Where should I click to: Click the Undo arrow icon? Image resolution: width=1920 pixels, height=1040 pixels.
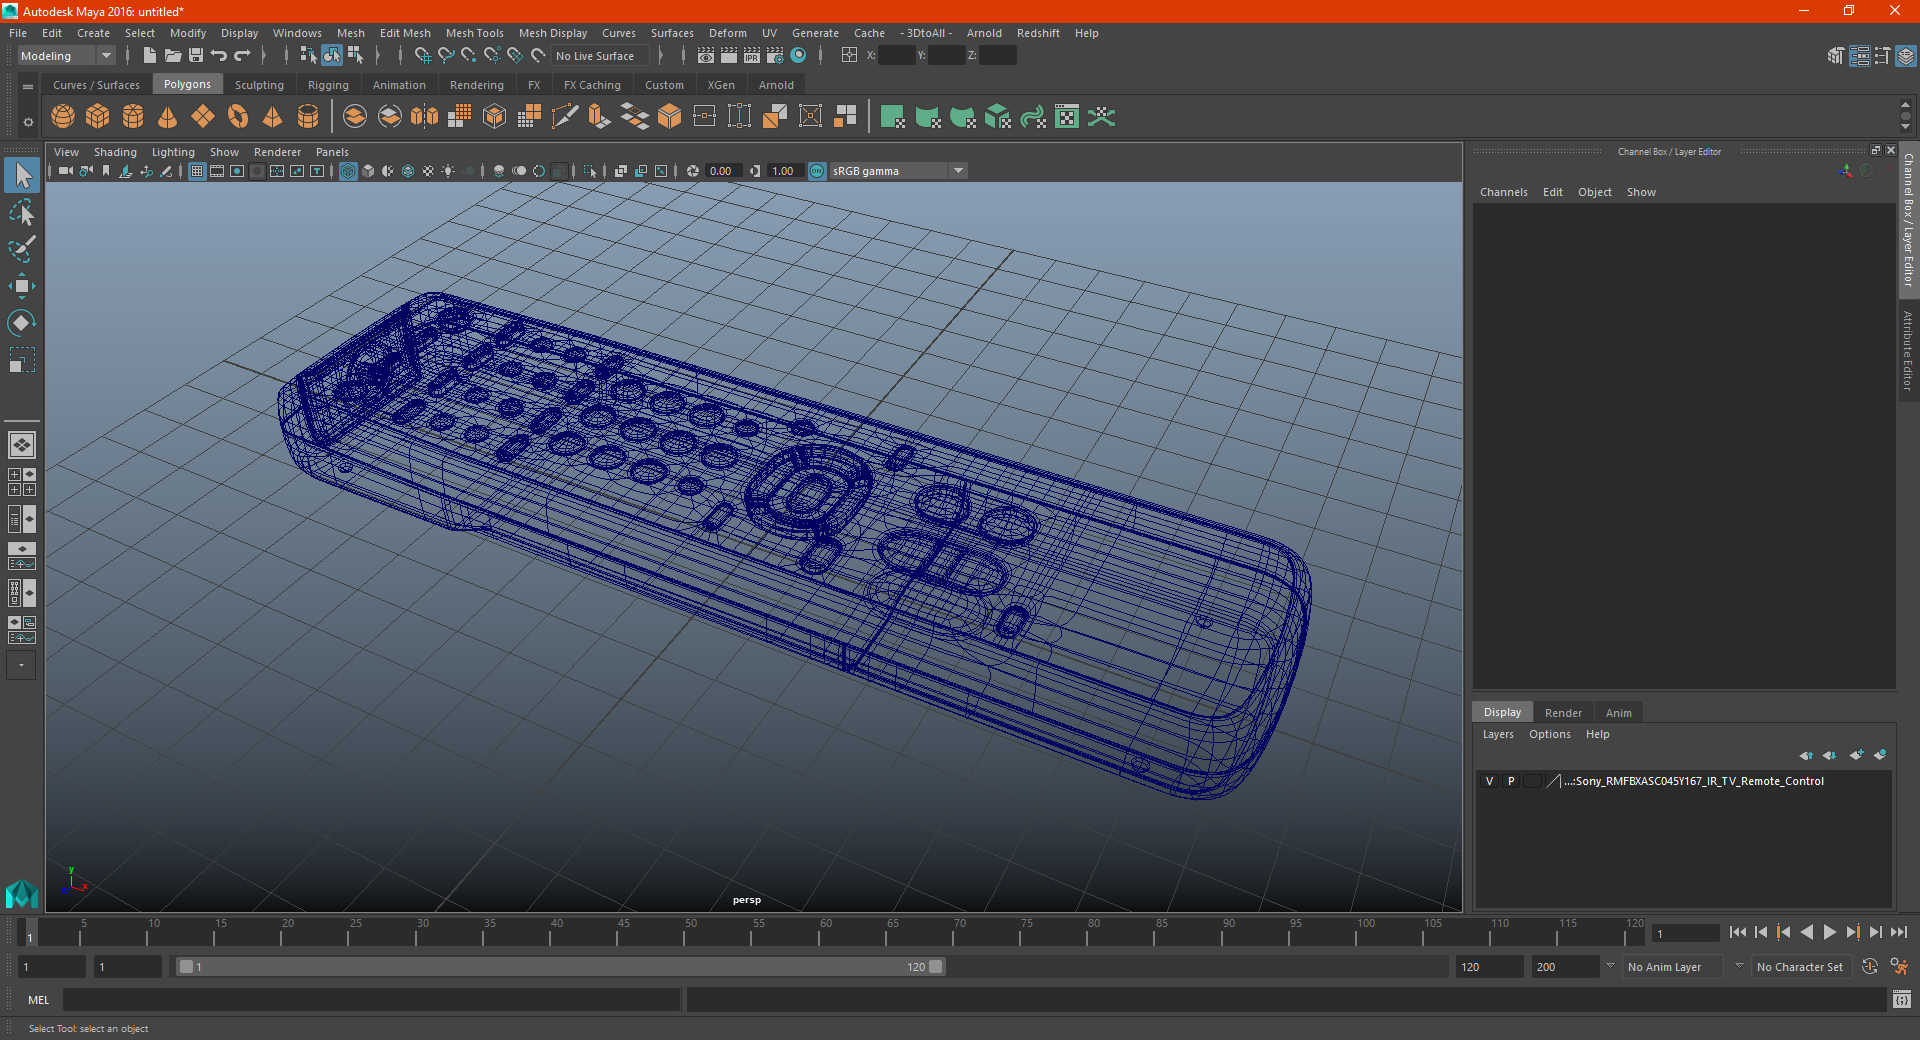pyautogui.click(x=219, y=56)
